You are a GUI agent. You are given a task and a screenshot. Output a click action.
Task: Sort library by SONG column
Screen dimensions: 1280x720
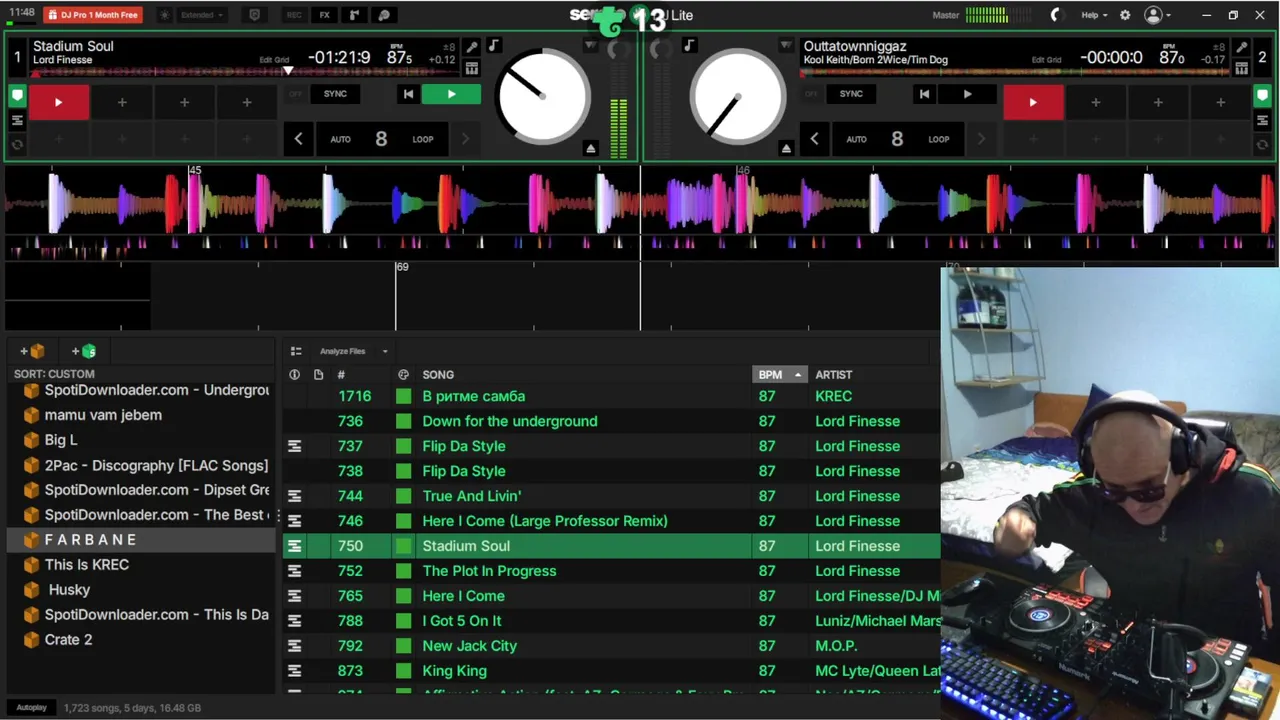click(x=438, y=375)
